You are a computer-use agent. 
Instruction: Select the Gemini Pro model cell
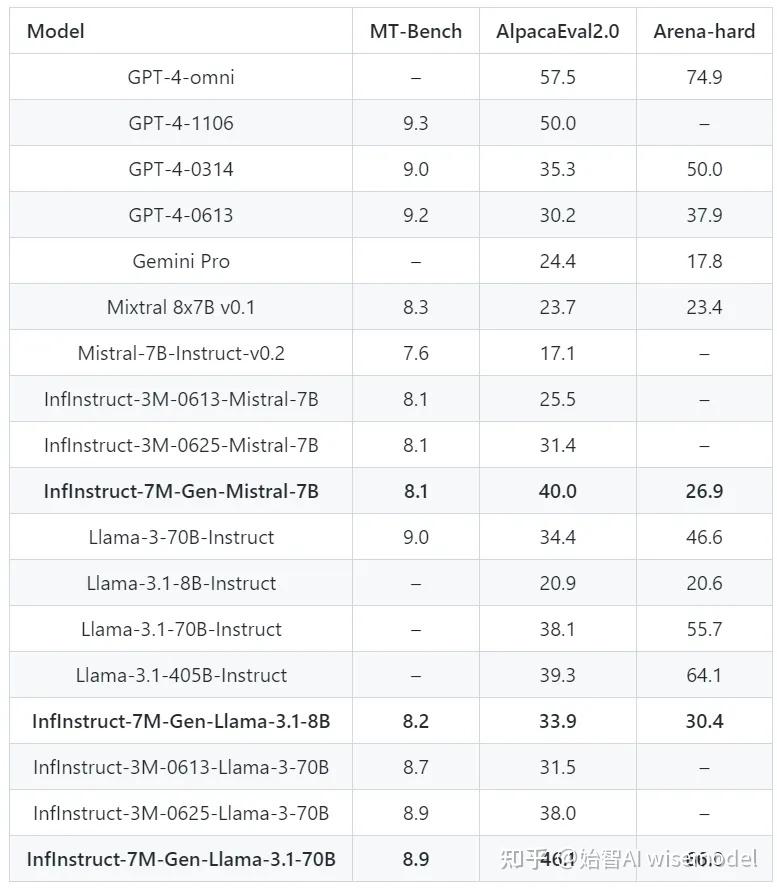pos(181,261)
